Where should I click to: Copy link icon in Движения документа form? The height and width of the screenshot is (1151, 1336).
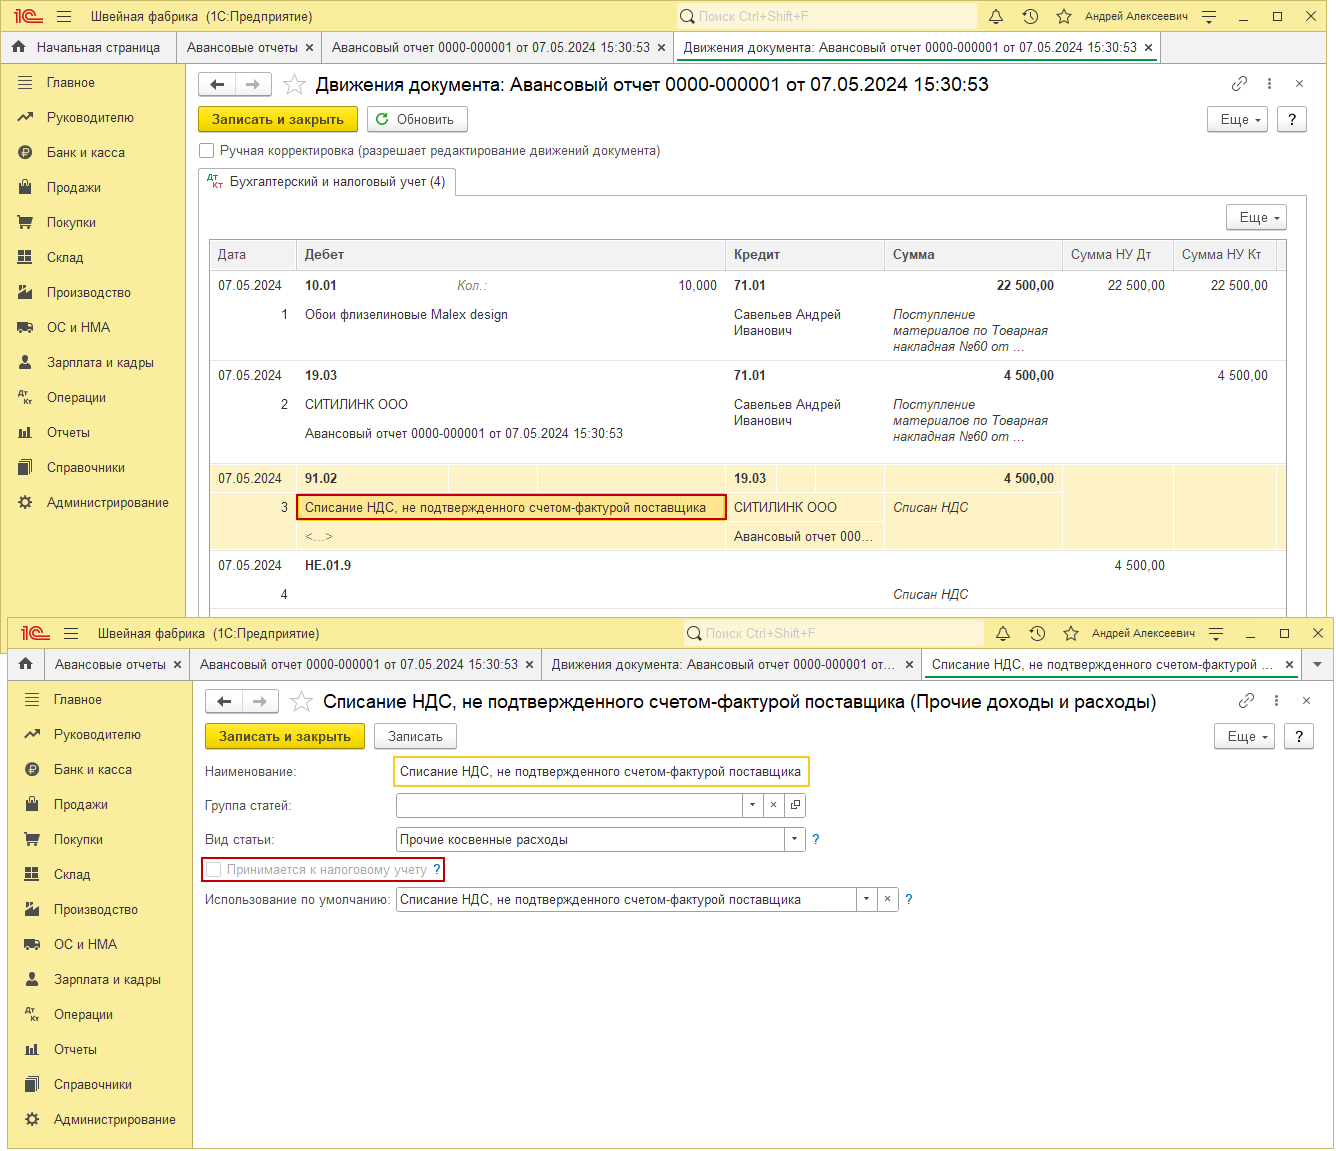pyautogui.click(x=1239, y=84)
